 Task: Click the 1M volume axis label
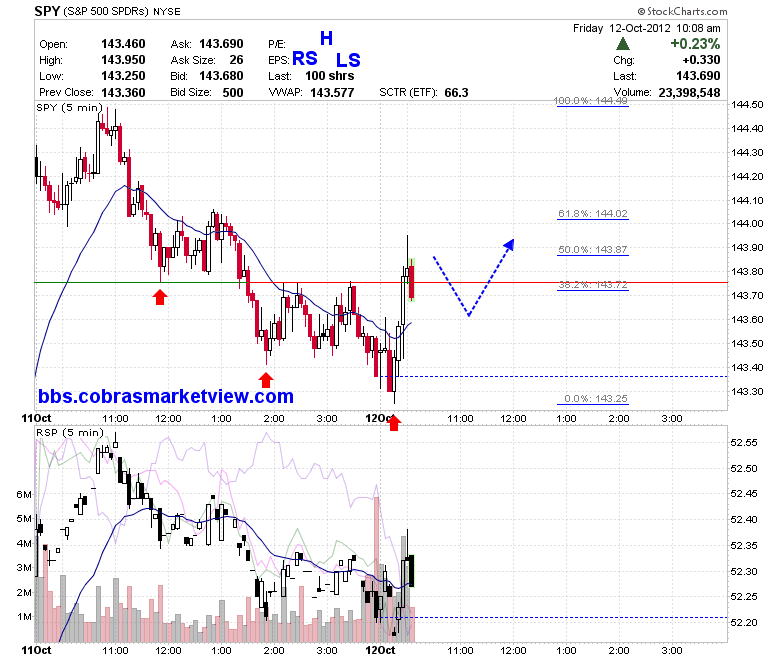coord(24,617)
